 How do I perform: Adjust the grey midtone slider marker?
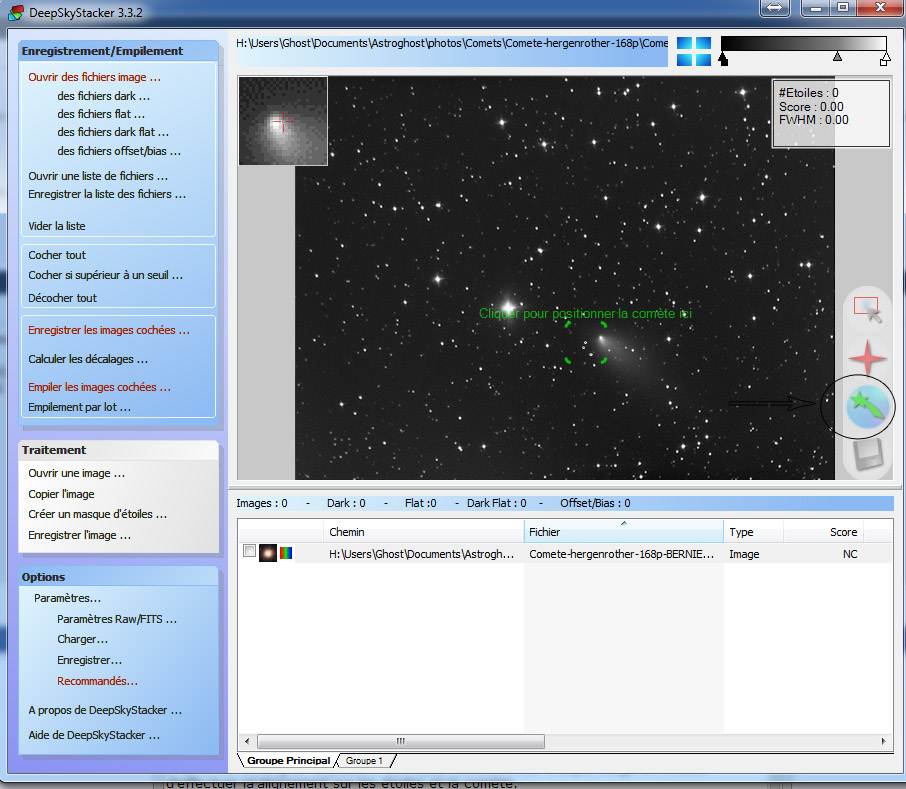(x=837, y=57)
